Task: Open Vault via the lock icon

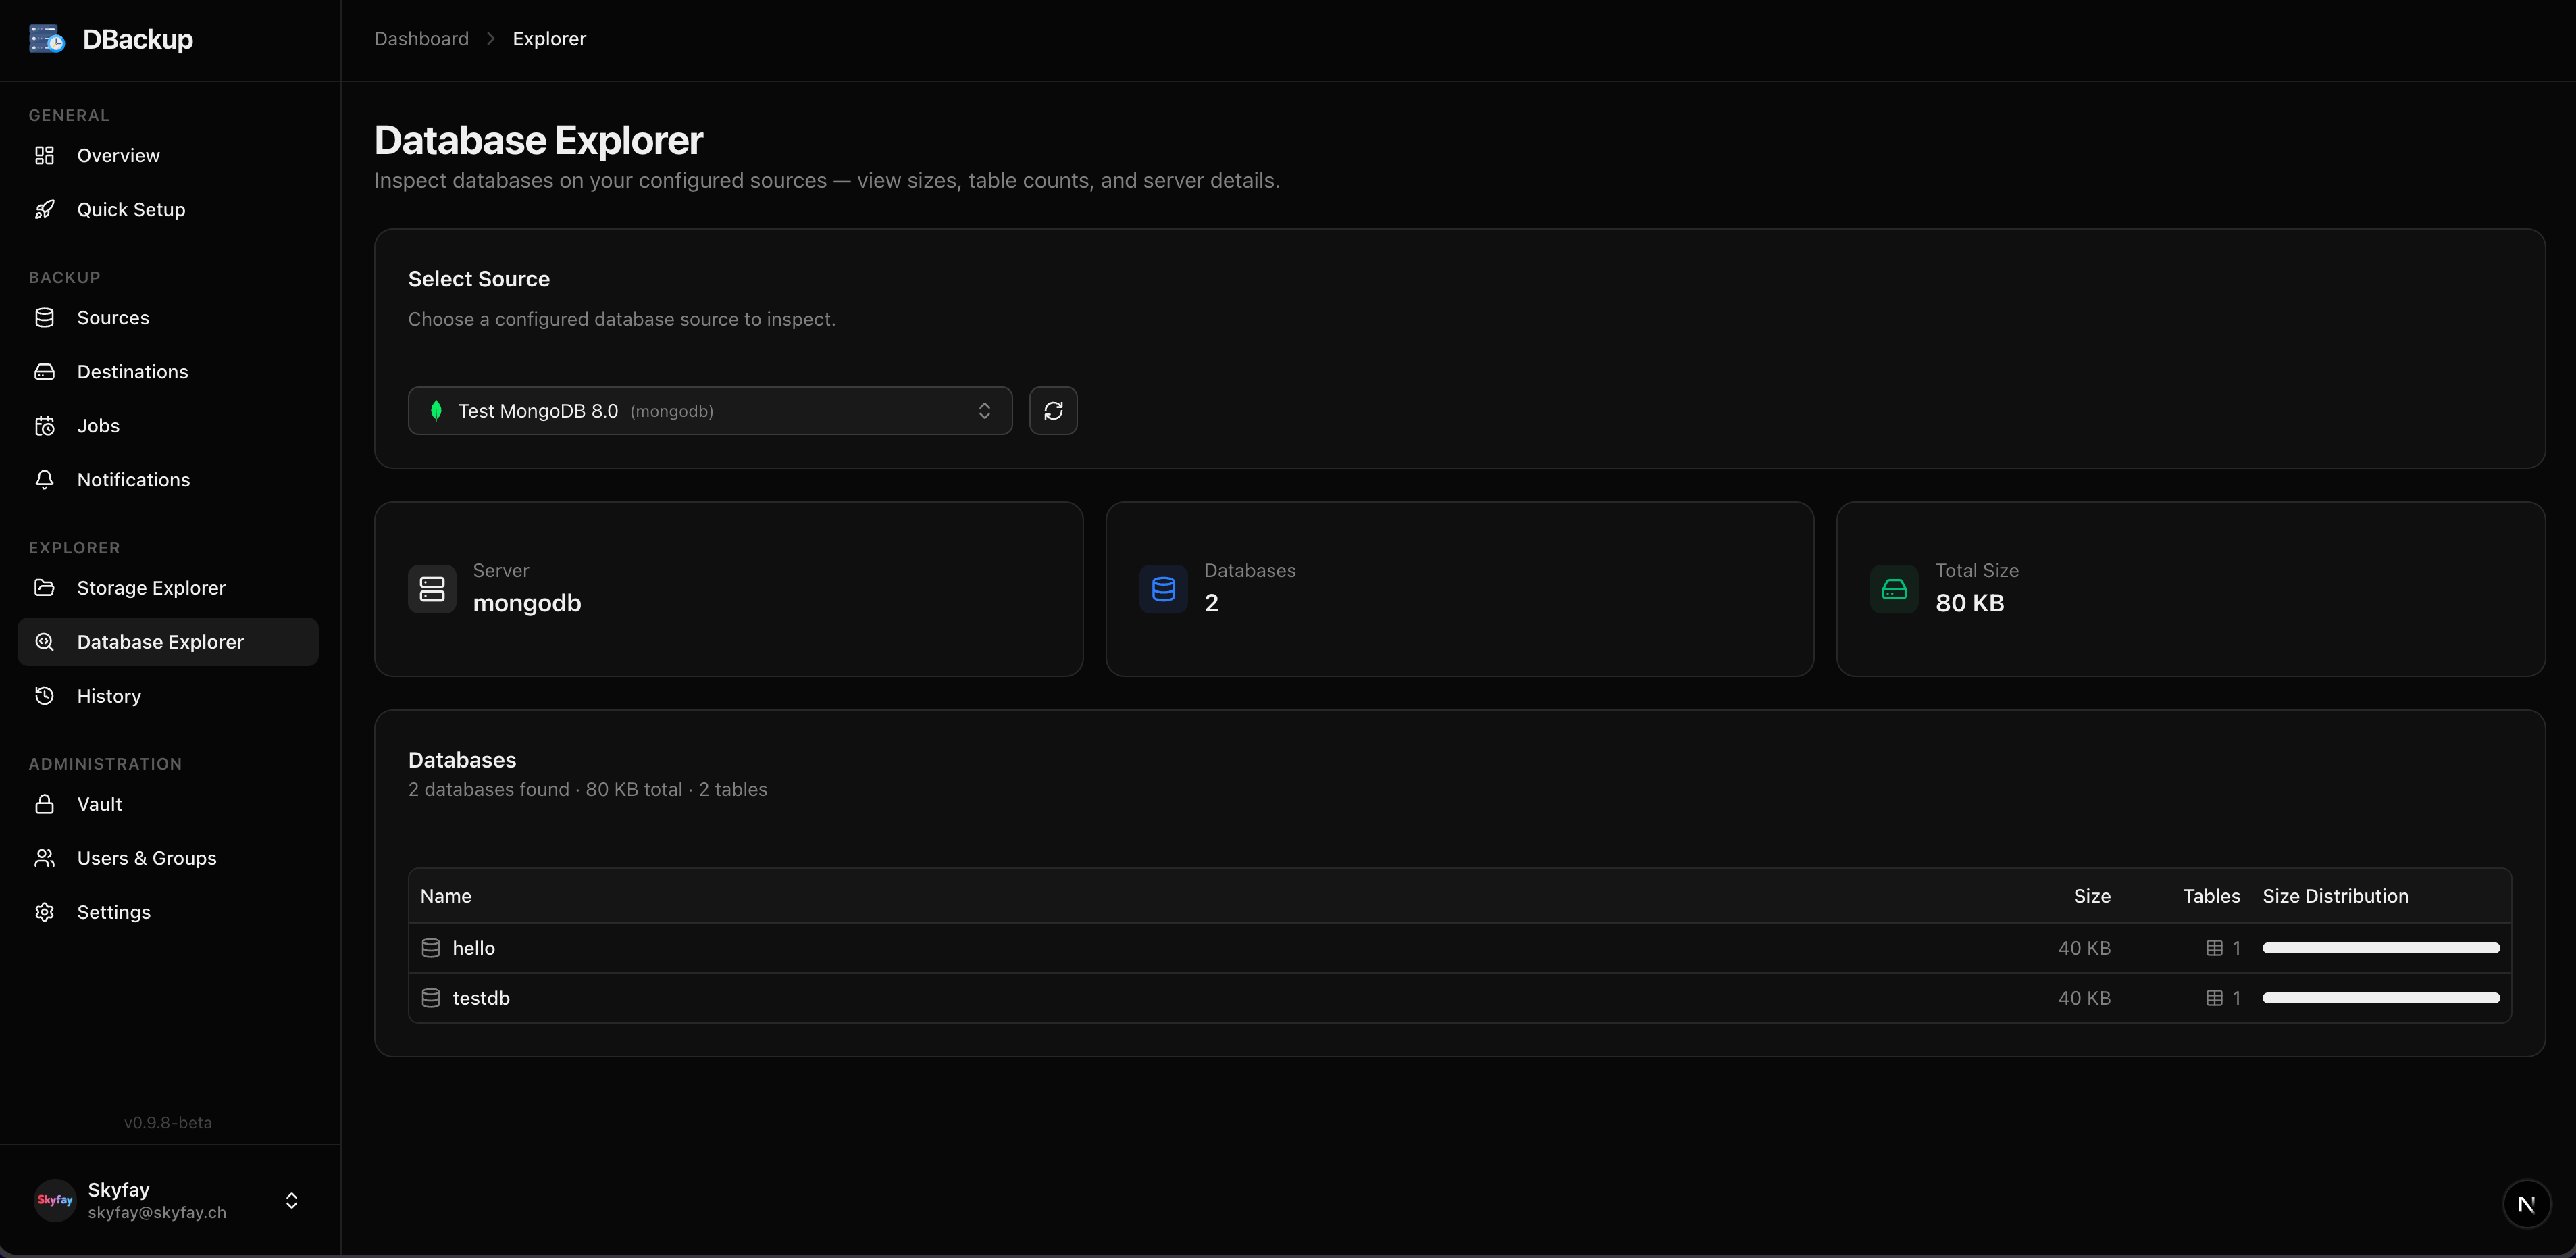Action: (x=45, y=803)
